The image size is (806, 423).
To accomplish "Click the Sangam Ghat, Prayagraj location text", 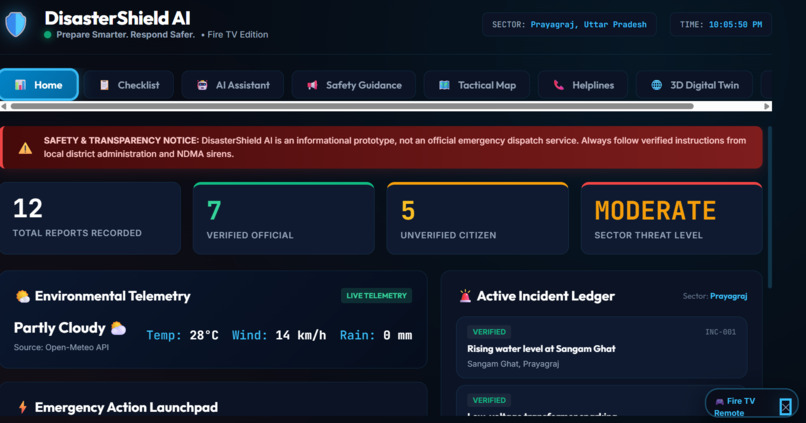I will [513, 364].
